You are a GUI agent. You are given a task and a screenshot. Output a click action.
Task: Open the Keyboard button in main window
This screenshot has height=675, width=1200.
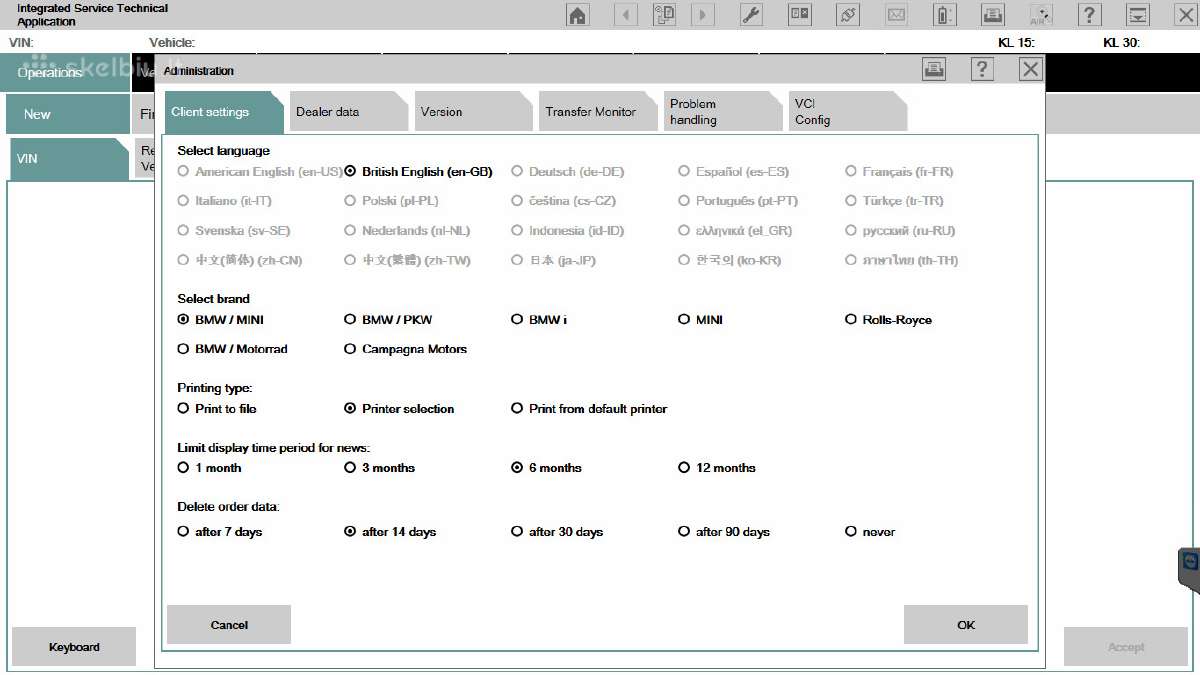pyautogui.click(x=74, y=647)
